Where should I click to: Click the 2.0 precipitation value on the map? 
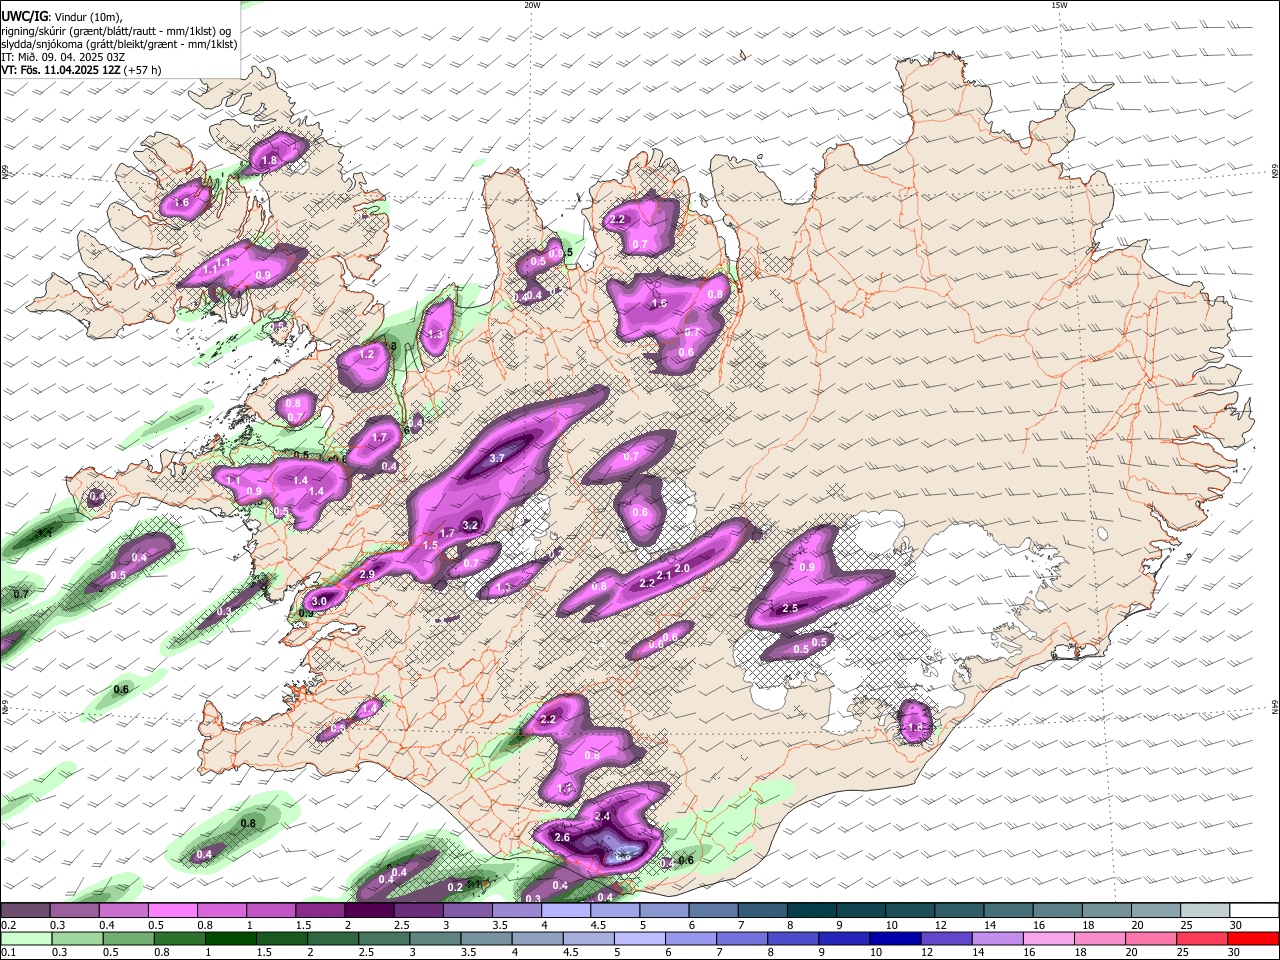click(682, 568)
